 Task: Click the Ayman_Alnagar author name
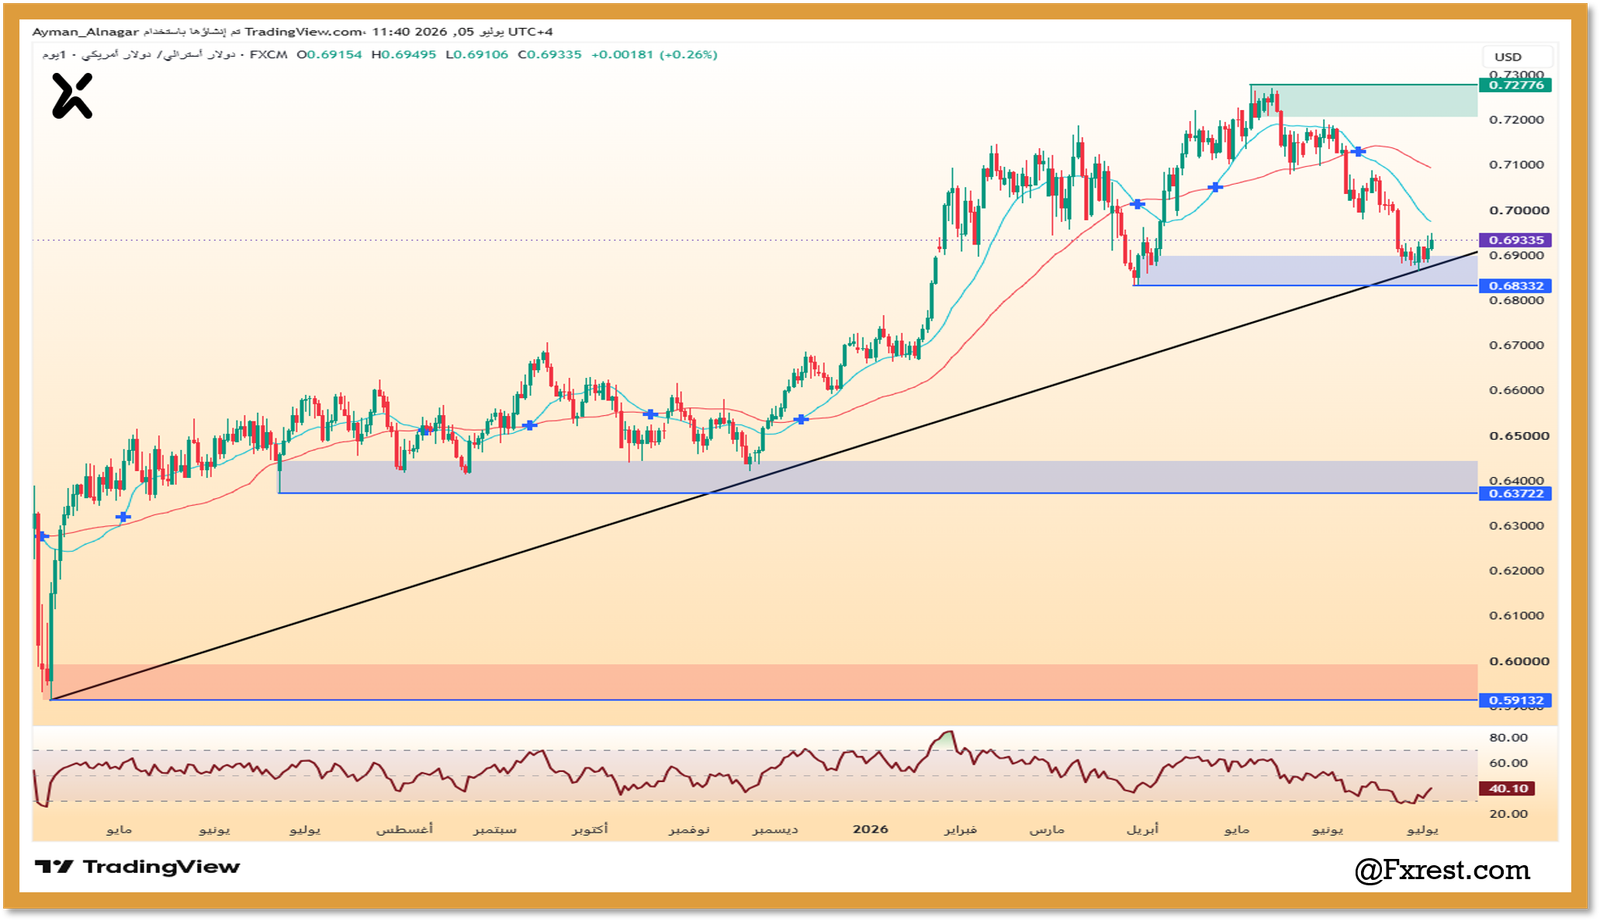click(86, 32)
